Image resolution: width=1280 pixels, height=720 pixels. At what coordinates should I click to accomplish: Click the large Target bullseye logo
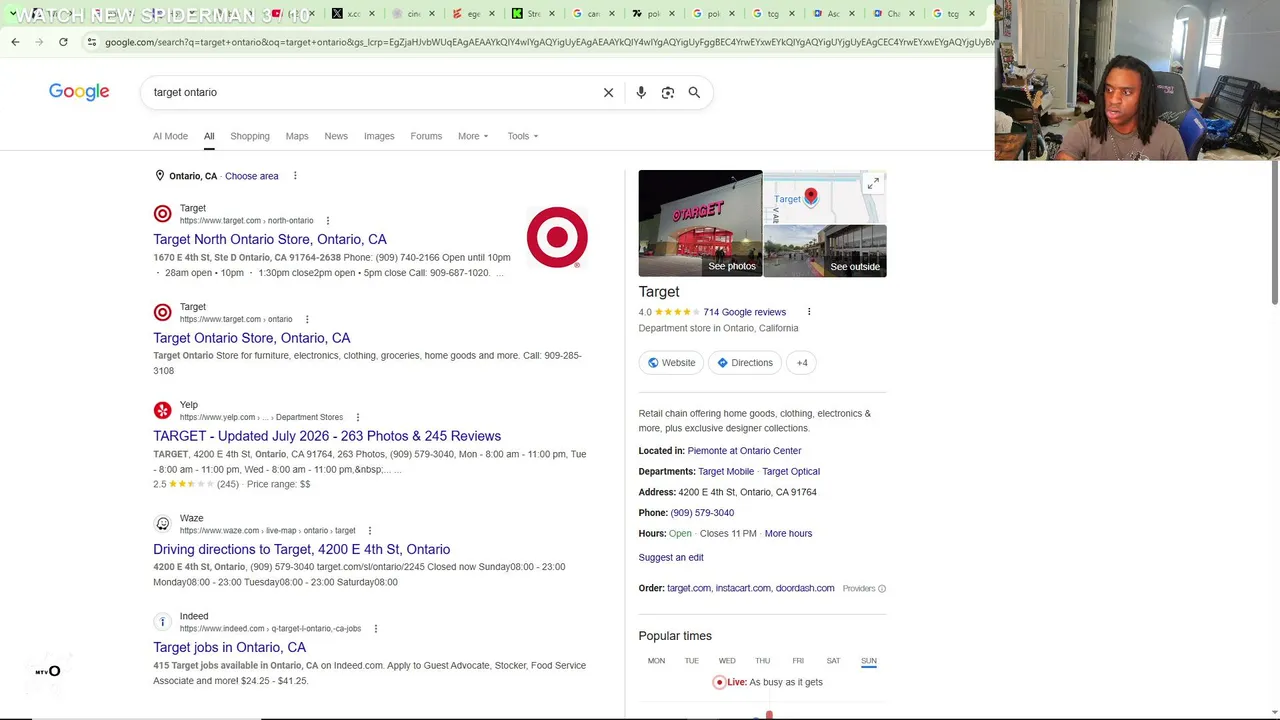point(557,237)
